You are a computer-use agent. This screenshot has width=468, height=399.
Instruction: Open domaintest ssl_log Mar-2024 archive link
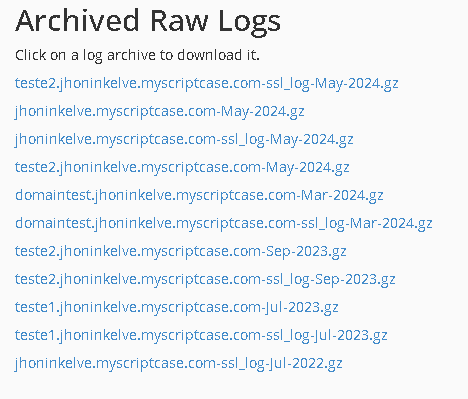(224, 223)
